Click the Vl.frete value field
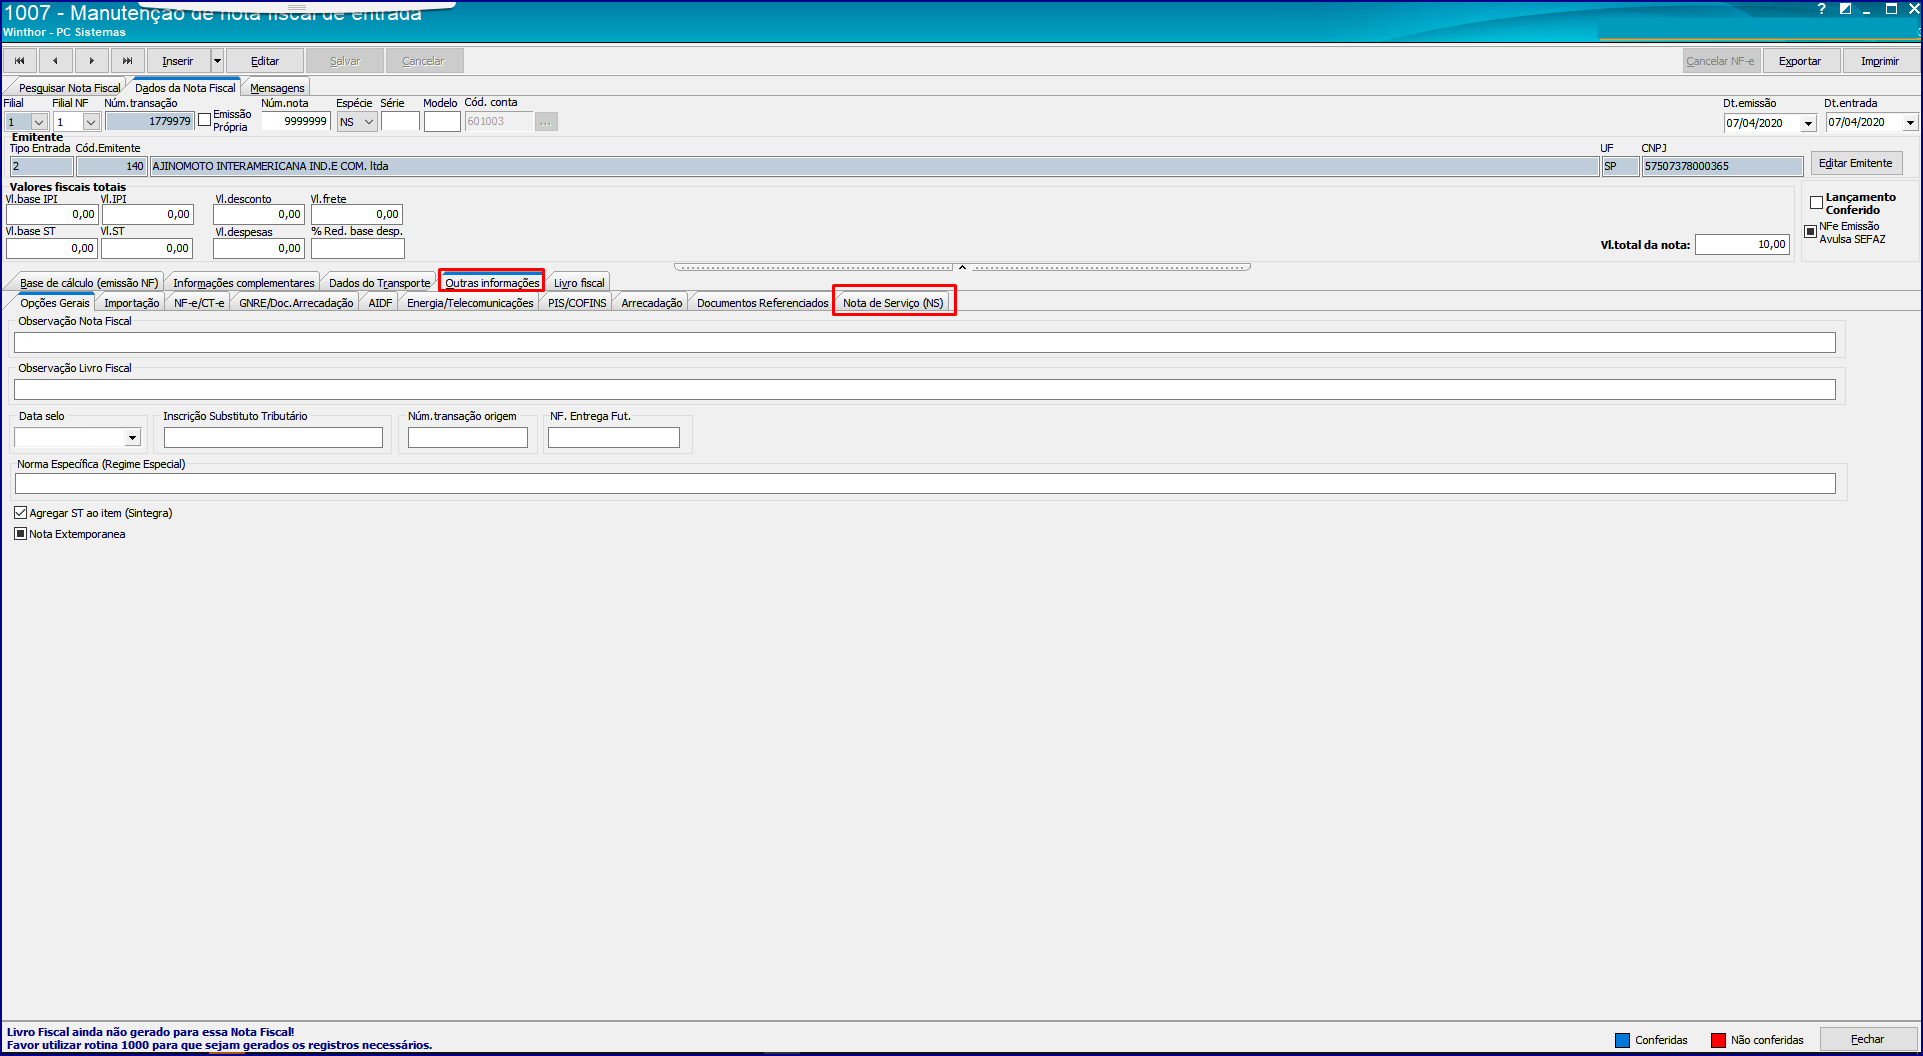The image size is (1923, 1056). [x=357, y=214]
